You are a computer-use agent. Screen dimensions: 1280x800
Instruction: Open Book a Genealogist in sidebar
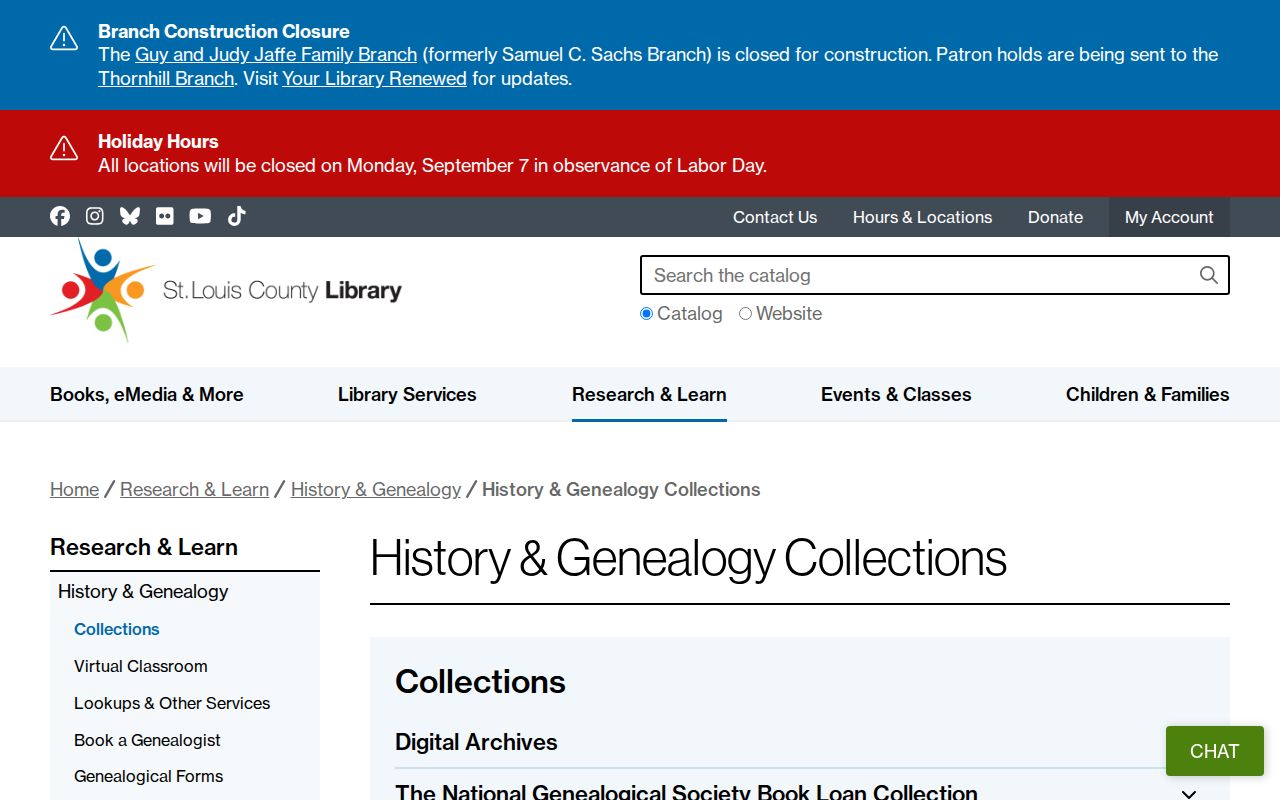point(147,740)
